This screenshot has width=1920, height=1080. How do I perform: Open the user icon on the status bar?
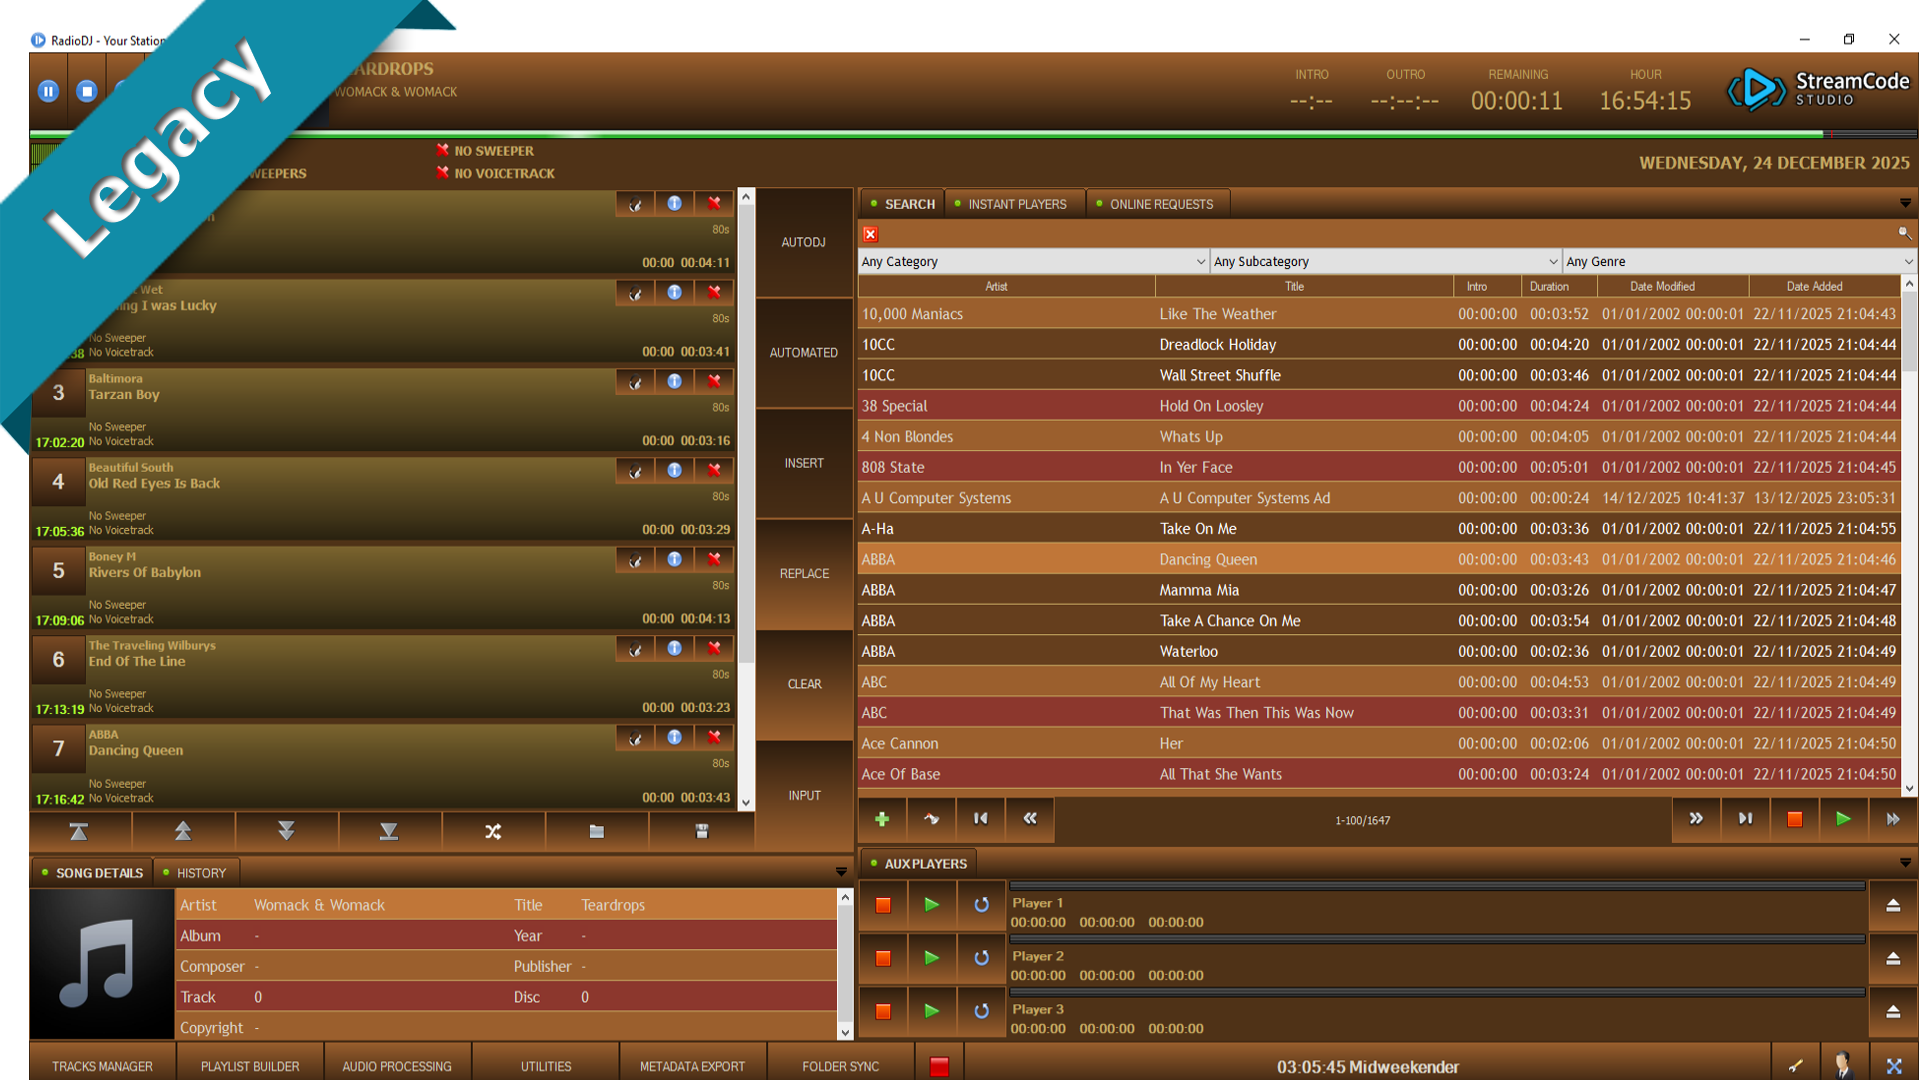tap(1843, 1066)
